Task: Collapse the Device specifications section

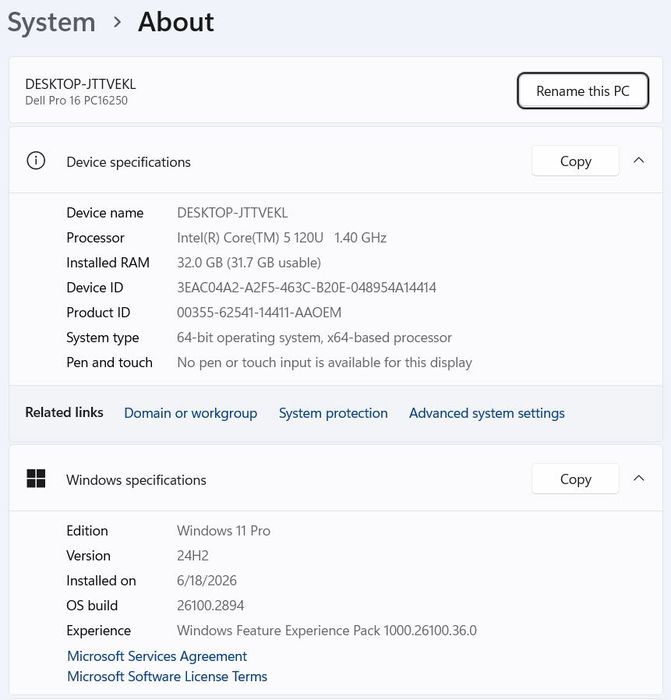Action: point(639,160)
